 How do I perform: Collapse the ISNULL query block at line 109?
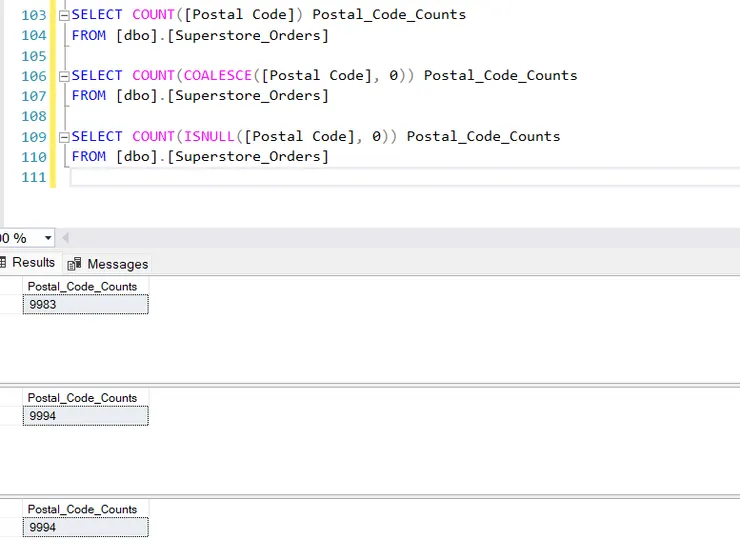(x=64, y=137)
